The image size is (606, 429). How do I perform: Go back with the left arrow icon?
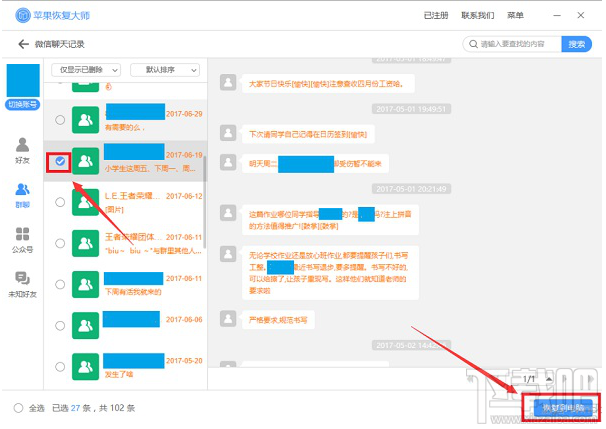point(23,44)
